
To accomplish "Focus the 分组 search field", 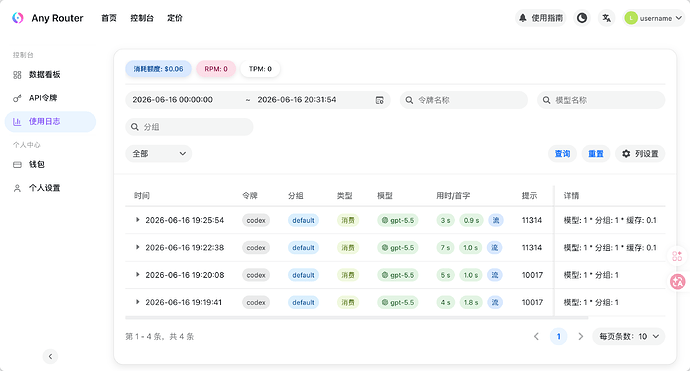I will (x=189, y=127).
